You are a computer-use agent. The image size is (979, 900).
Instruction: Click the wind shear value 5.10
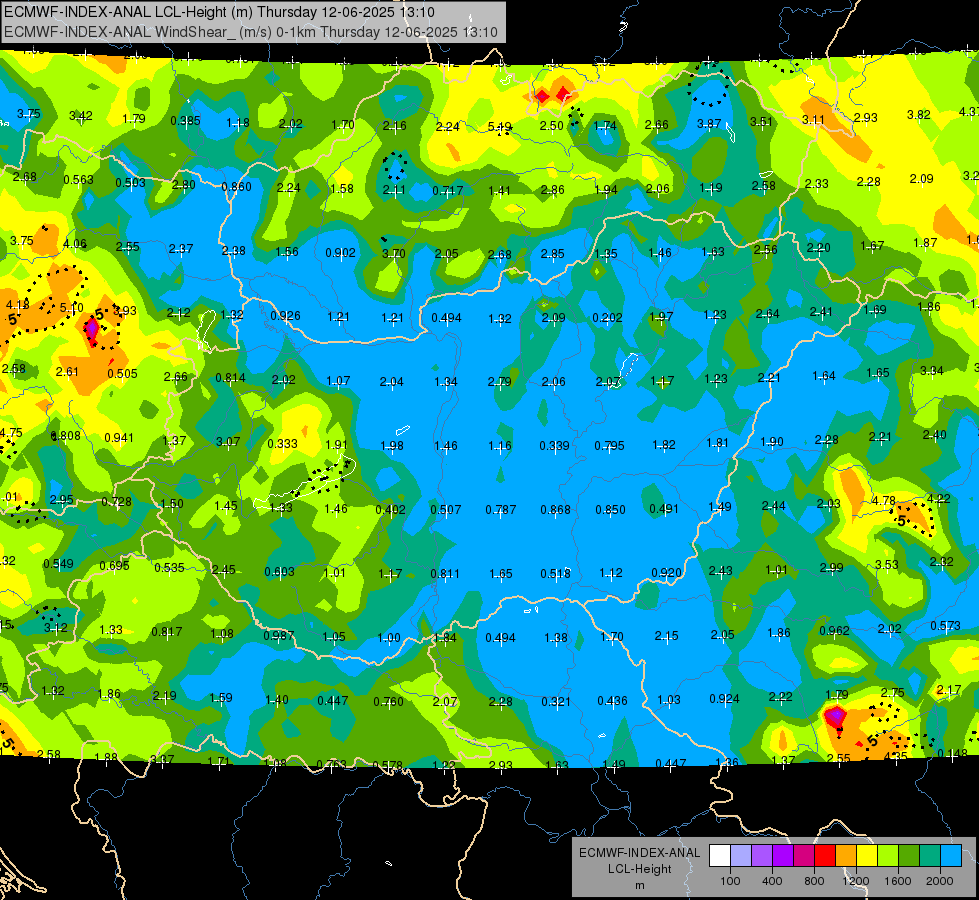coord(71,307)
